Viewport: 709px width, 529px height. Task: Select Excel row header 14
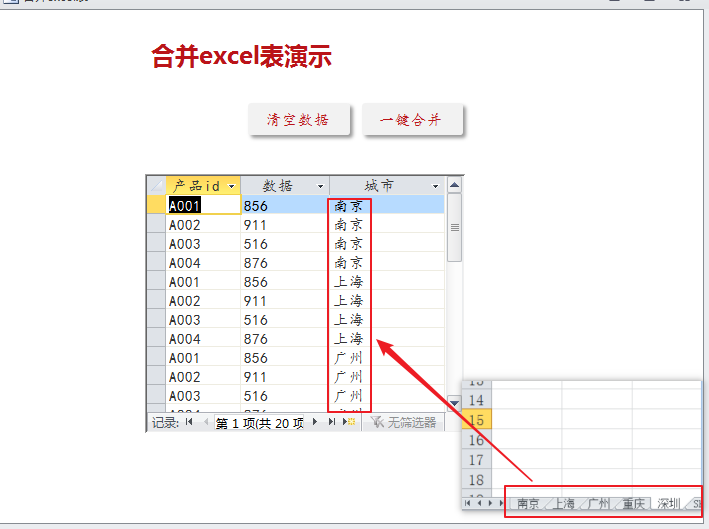477,400
